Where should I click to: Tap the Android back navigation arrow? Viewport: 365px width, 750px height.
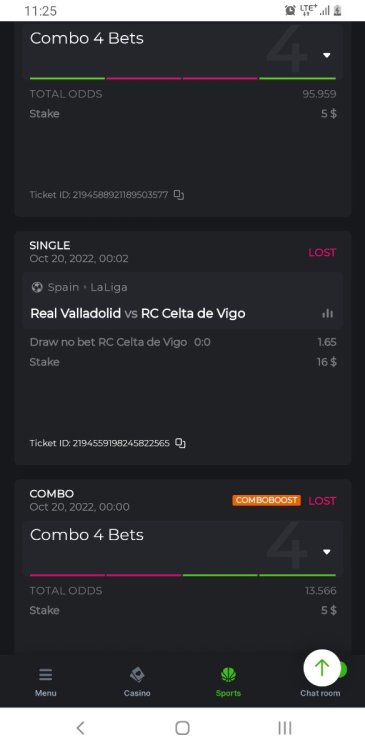[80, 728]
